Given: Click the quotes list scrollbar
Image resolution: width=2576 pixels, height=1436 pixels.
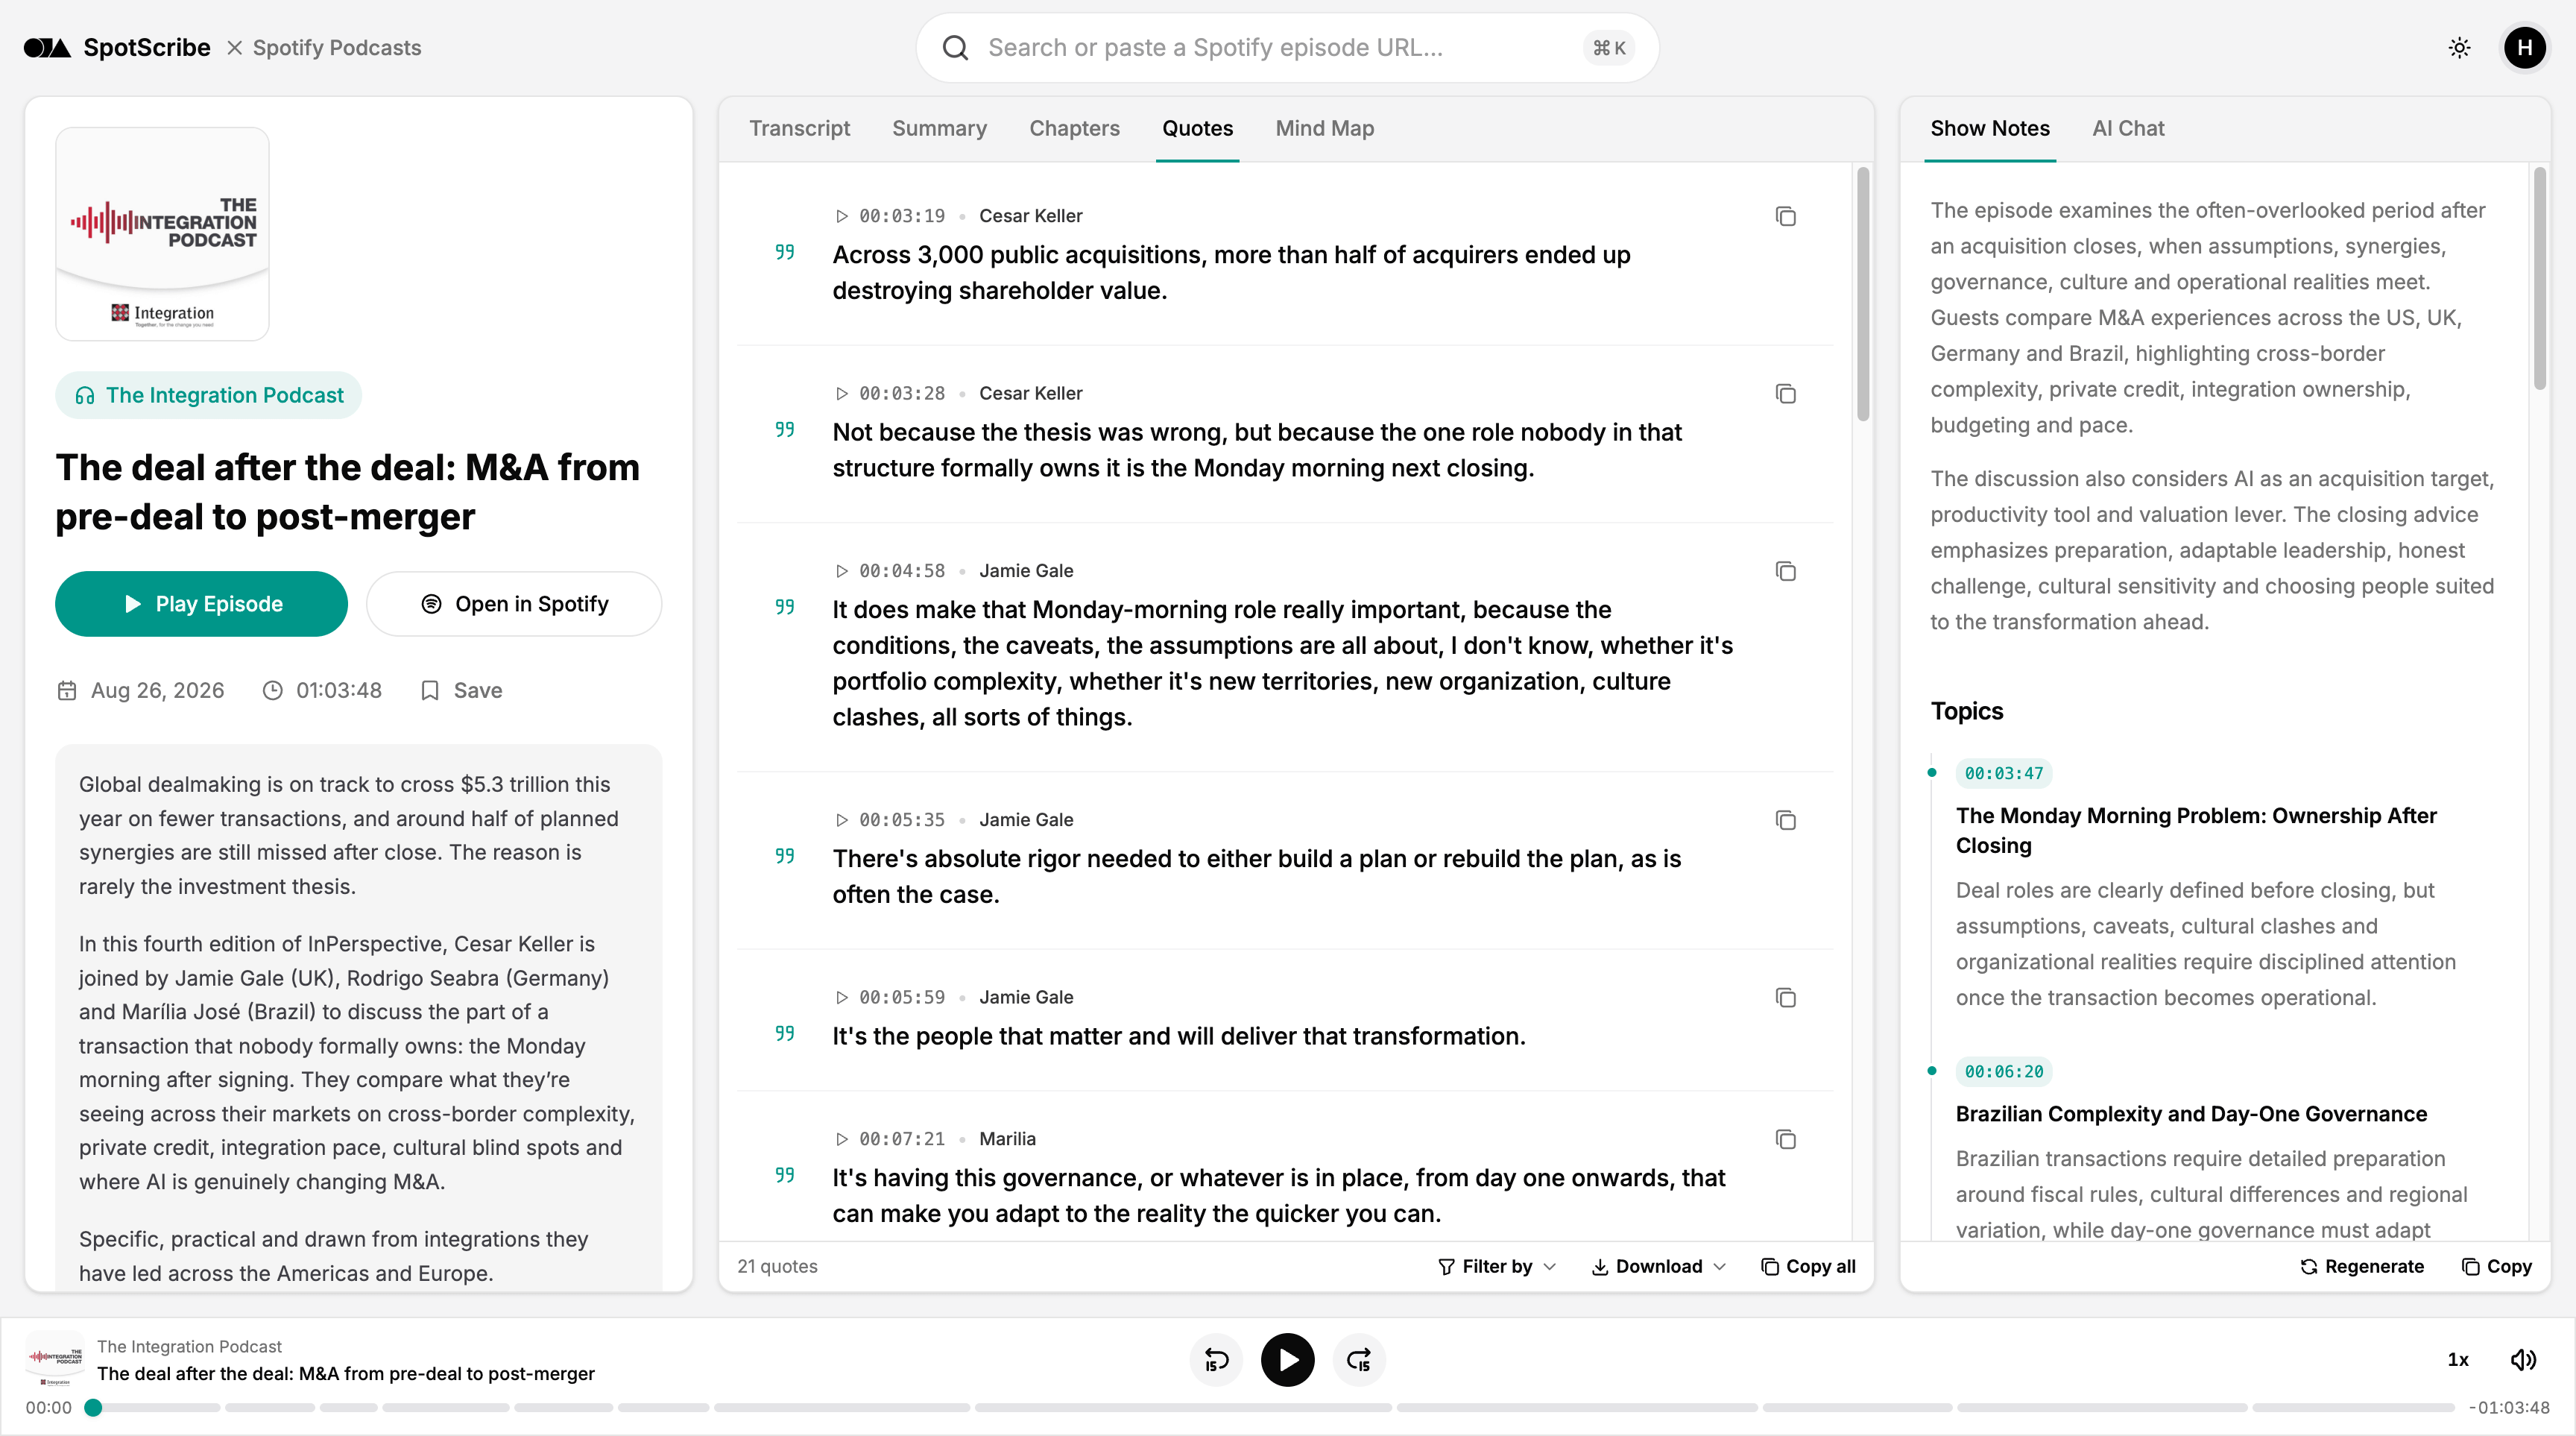Looking at the screenshot, I should (1862, 295).
